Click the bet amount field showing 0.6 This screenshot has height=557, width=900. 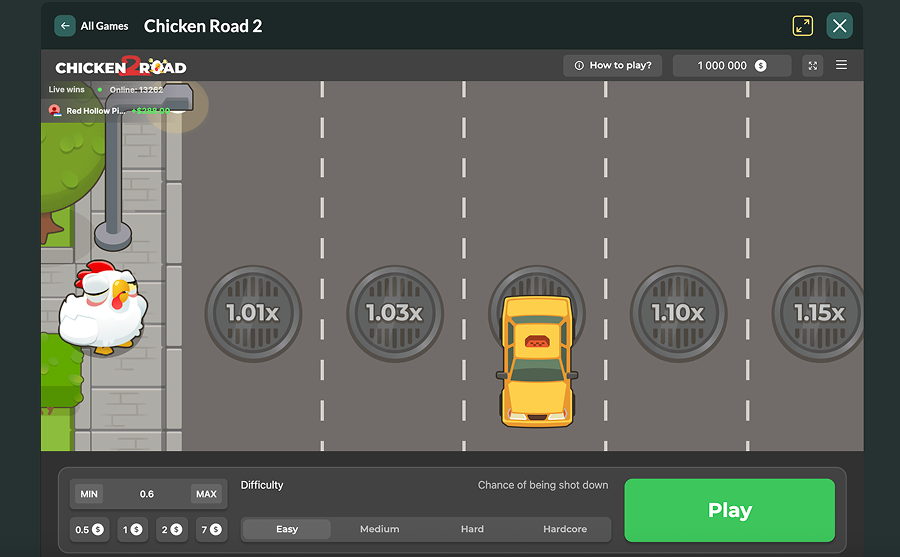point(147,494)
